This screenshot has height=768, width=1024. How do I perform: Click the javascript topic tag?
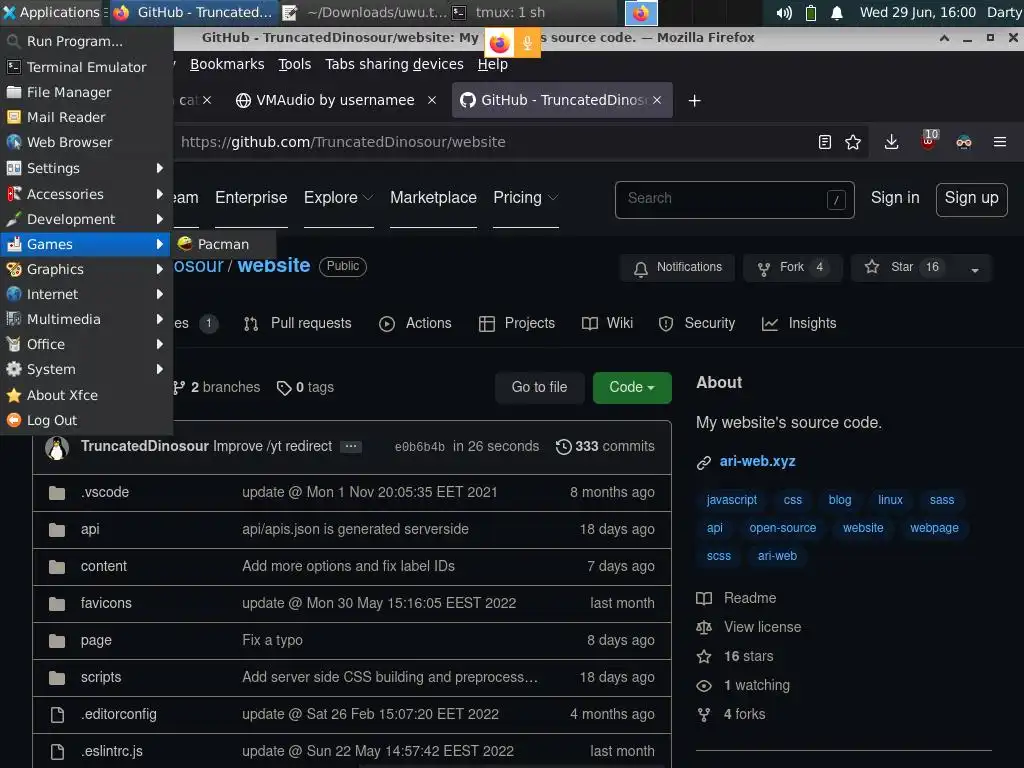pyautogui.click(x=731, y=500)
